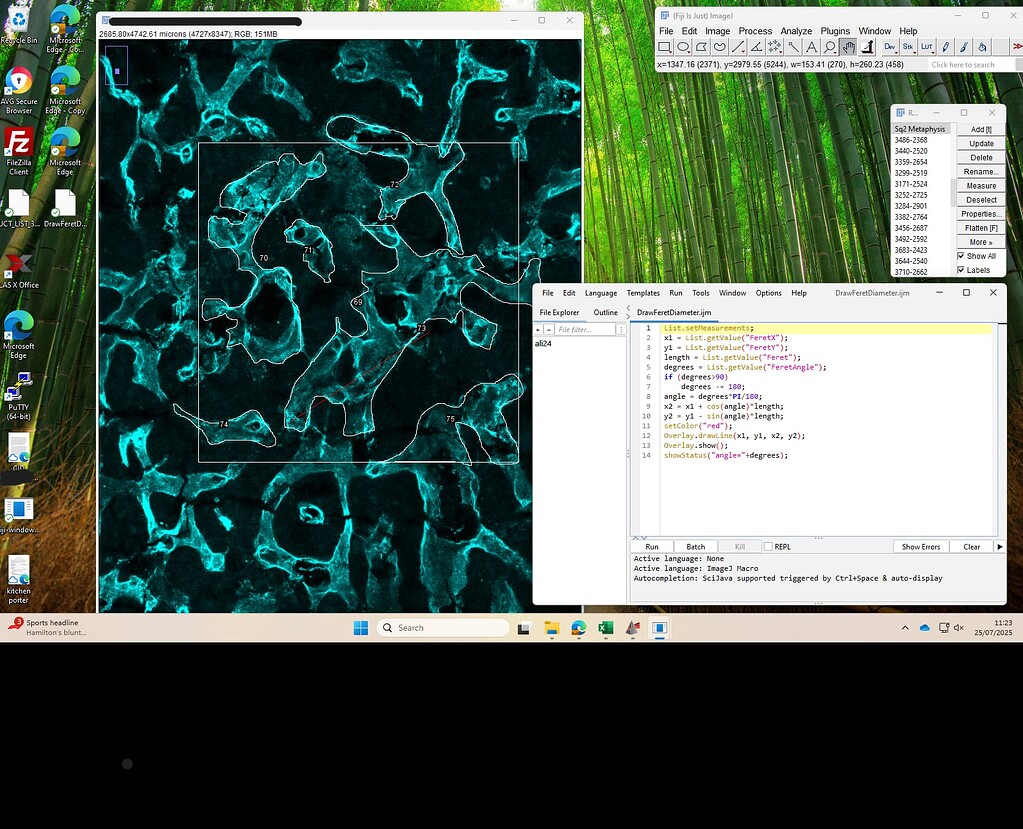
Task: Open the More » menu in ROI Manager
Action: [x=978, y=241]
